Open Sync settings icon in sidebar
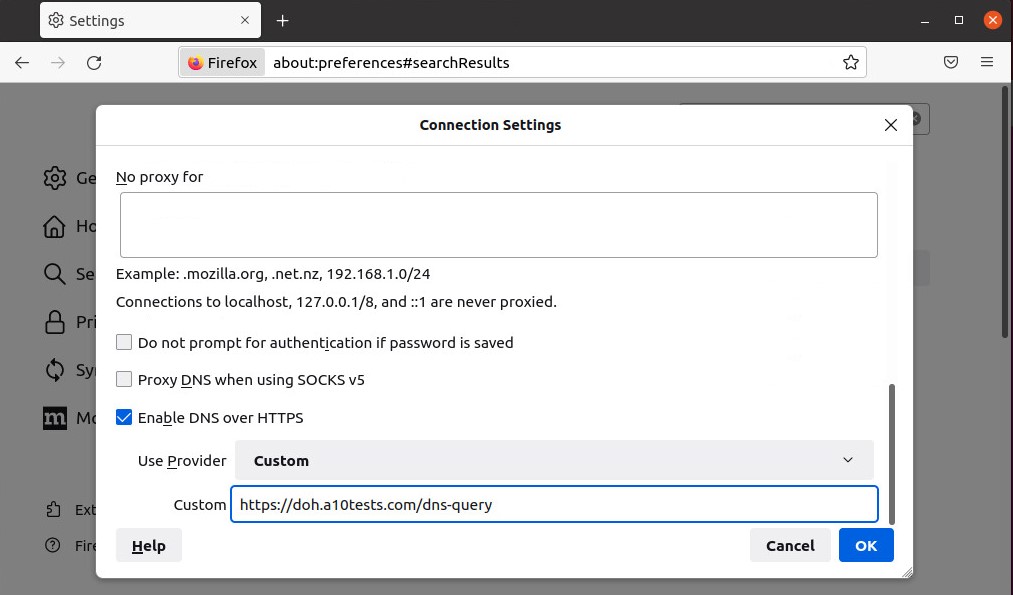Image resolution: width=1013 pixels, height=595 pixels. click(55, 370)
